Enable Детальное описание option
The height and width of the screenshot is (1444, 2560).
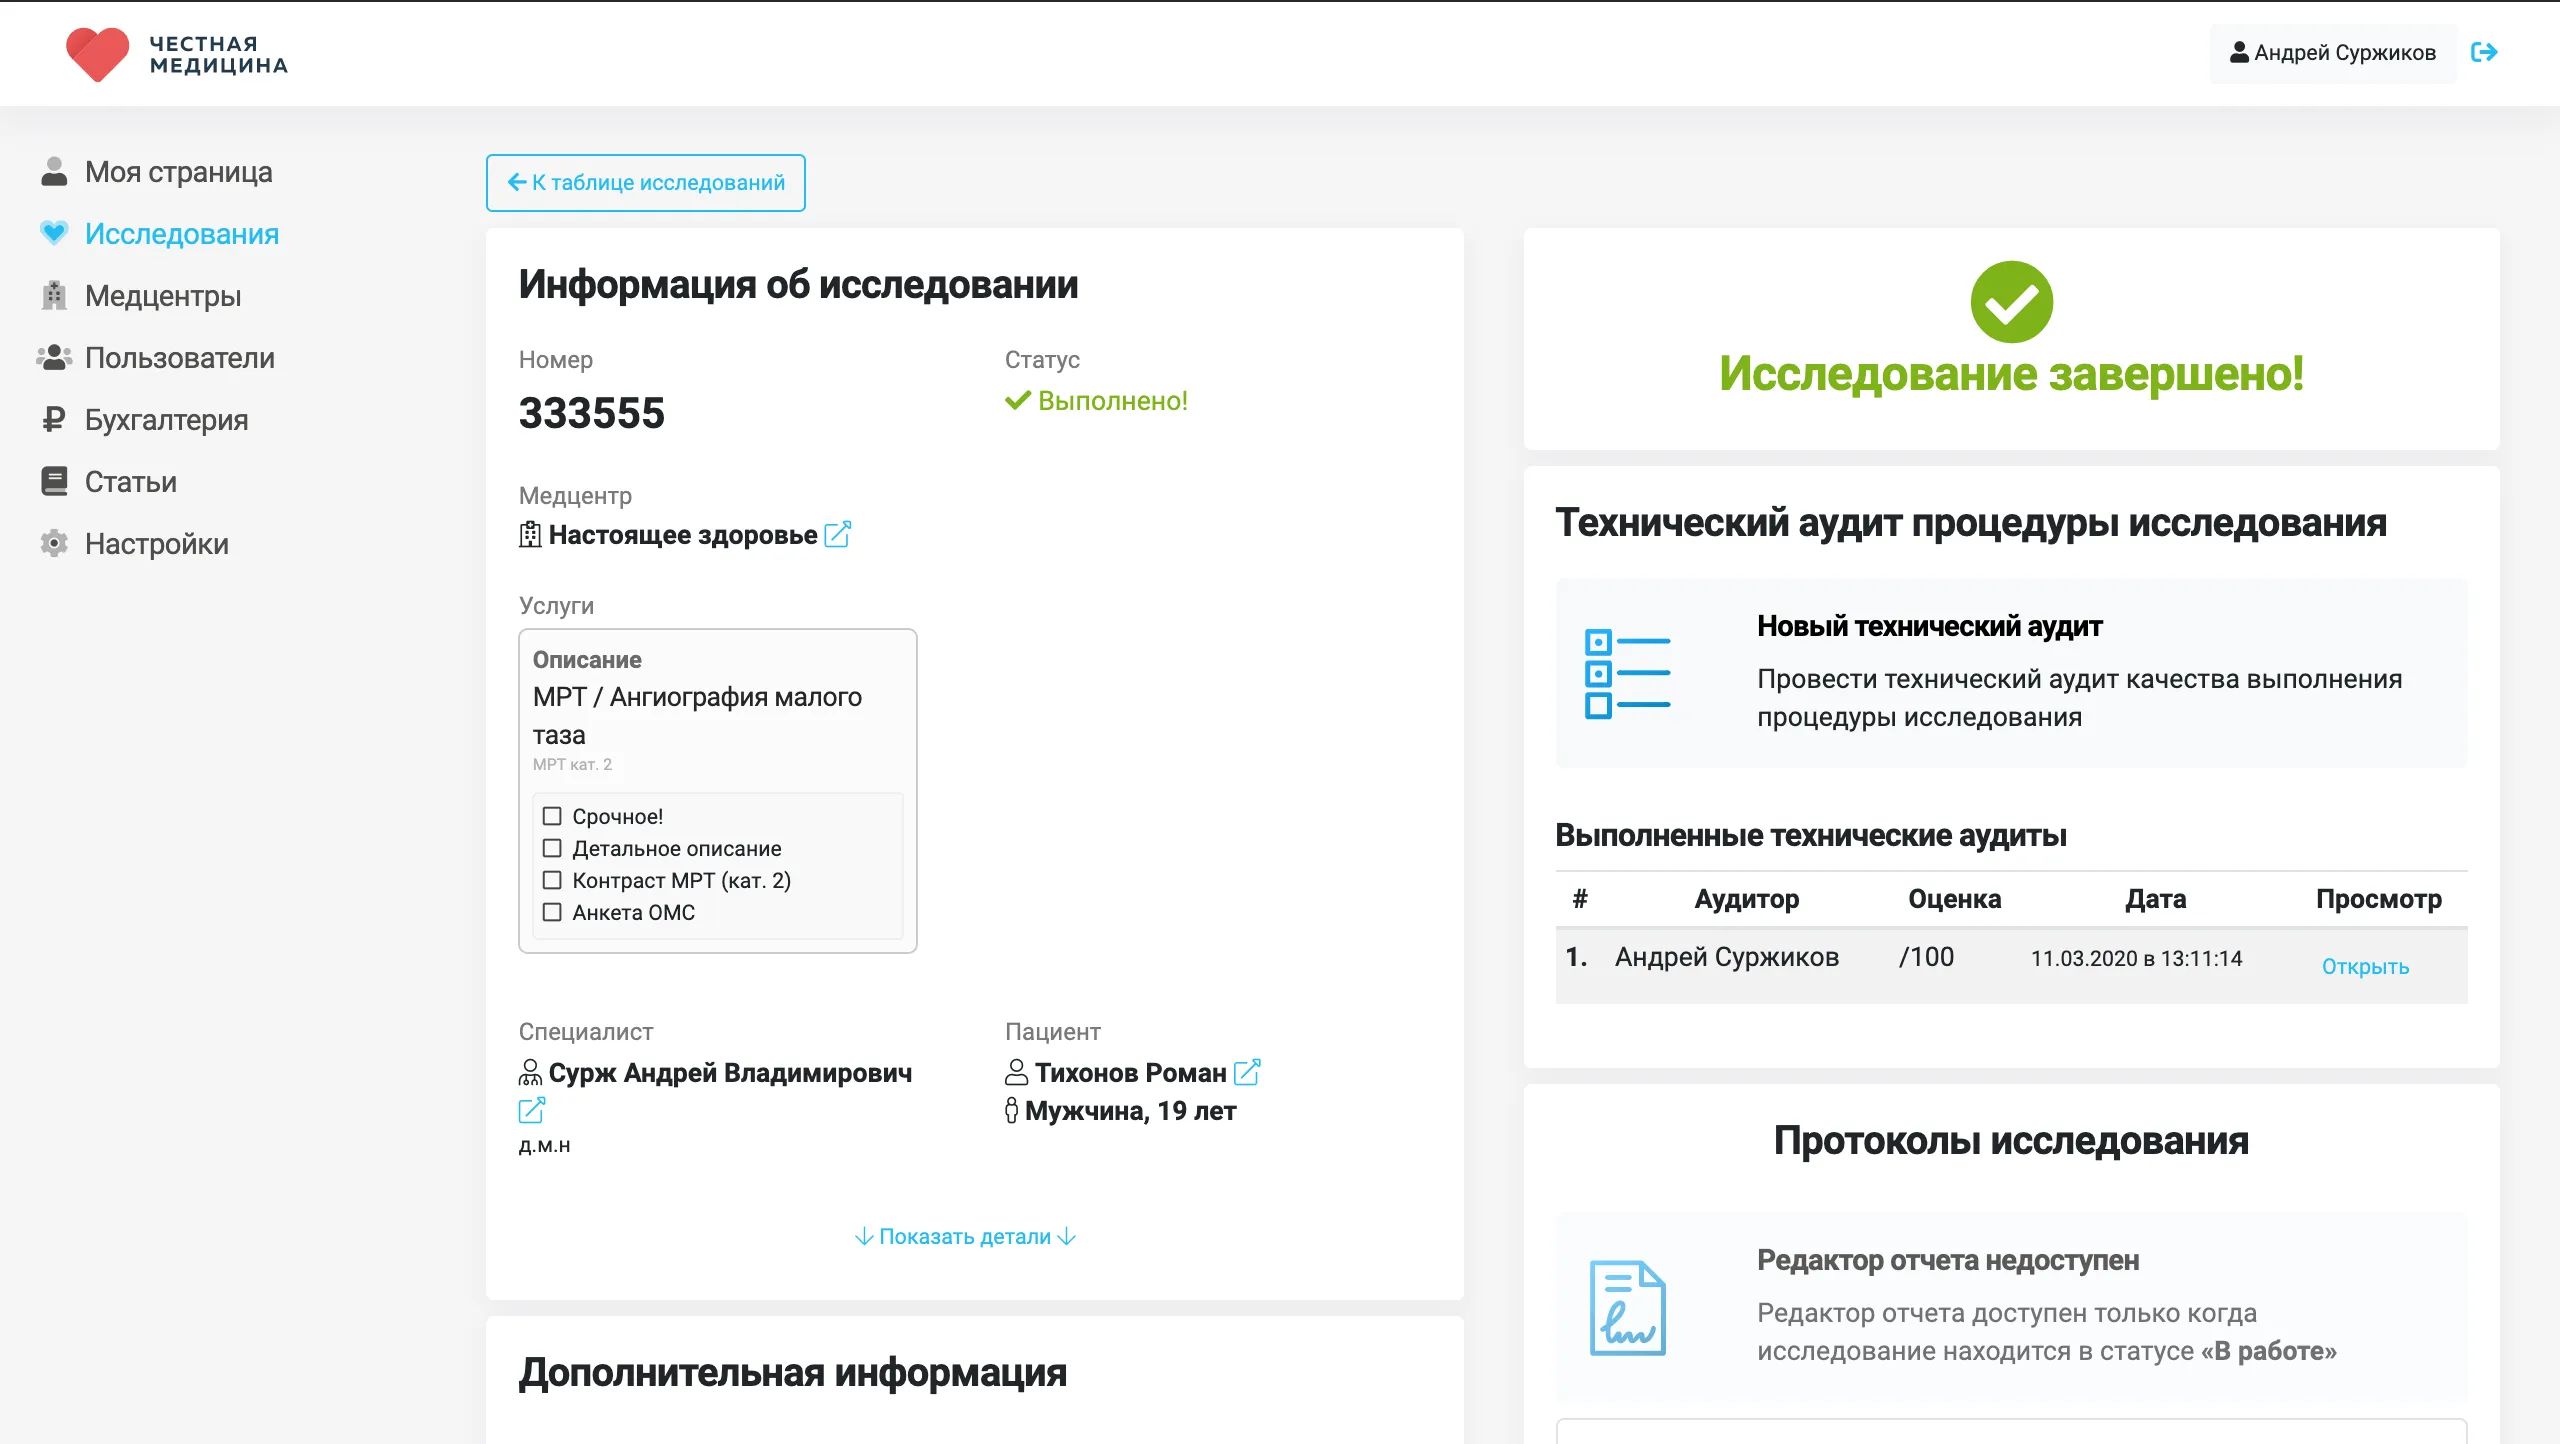(553, 848)
